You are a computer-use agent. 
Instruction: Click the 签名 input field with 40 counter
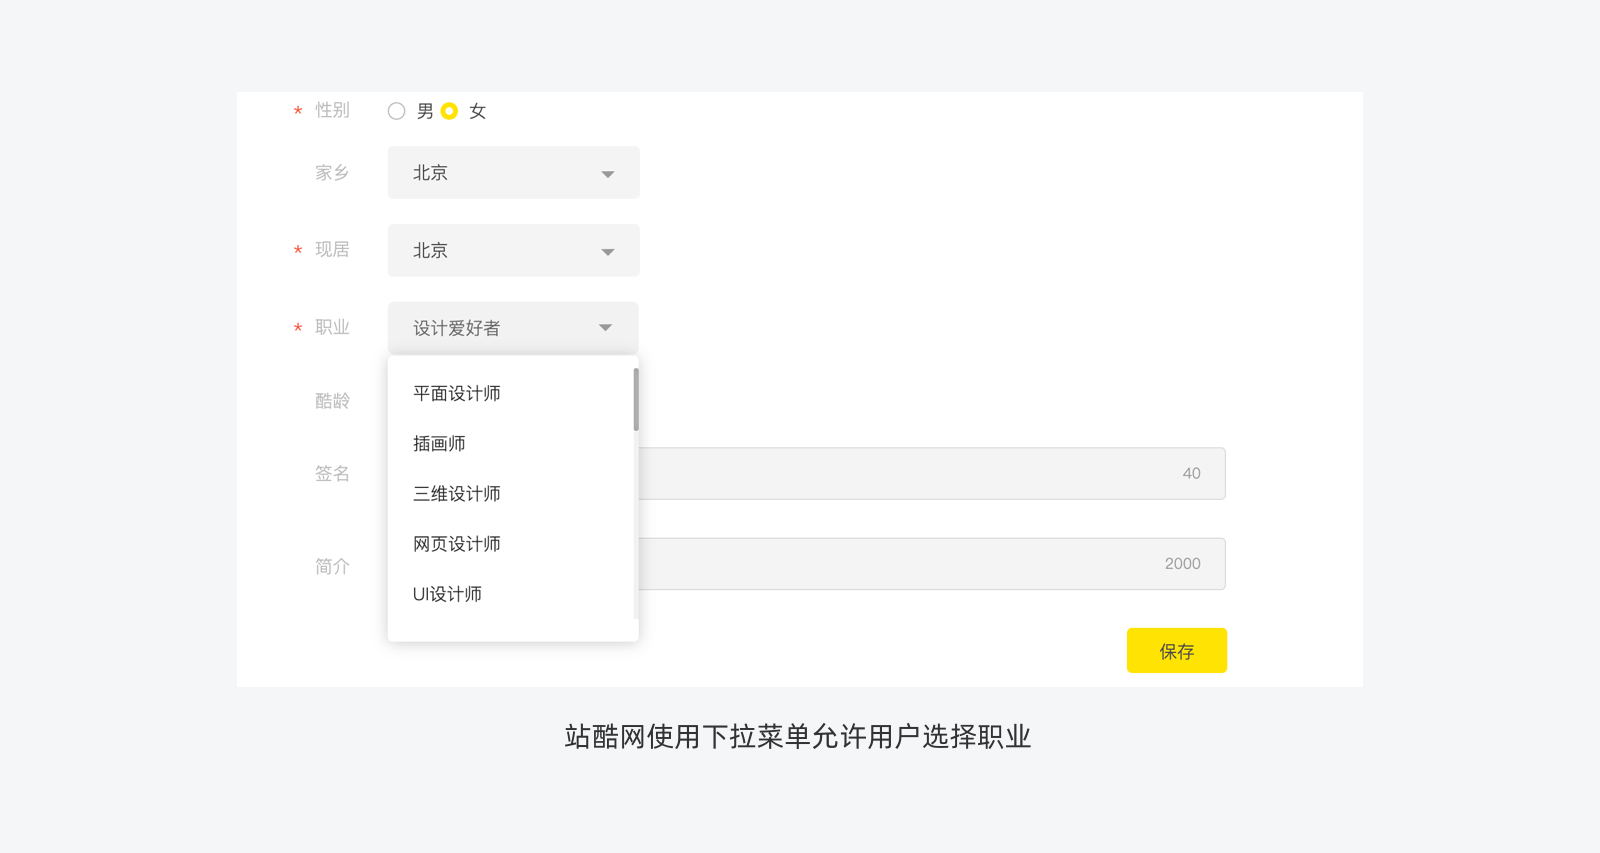[932, 473]
